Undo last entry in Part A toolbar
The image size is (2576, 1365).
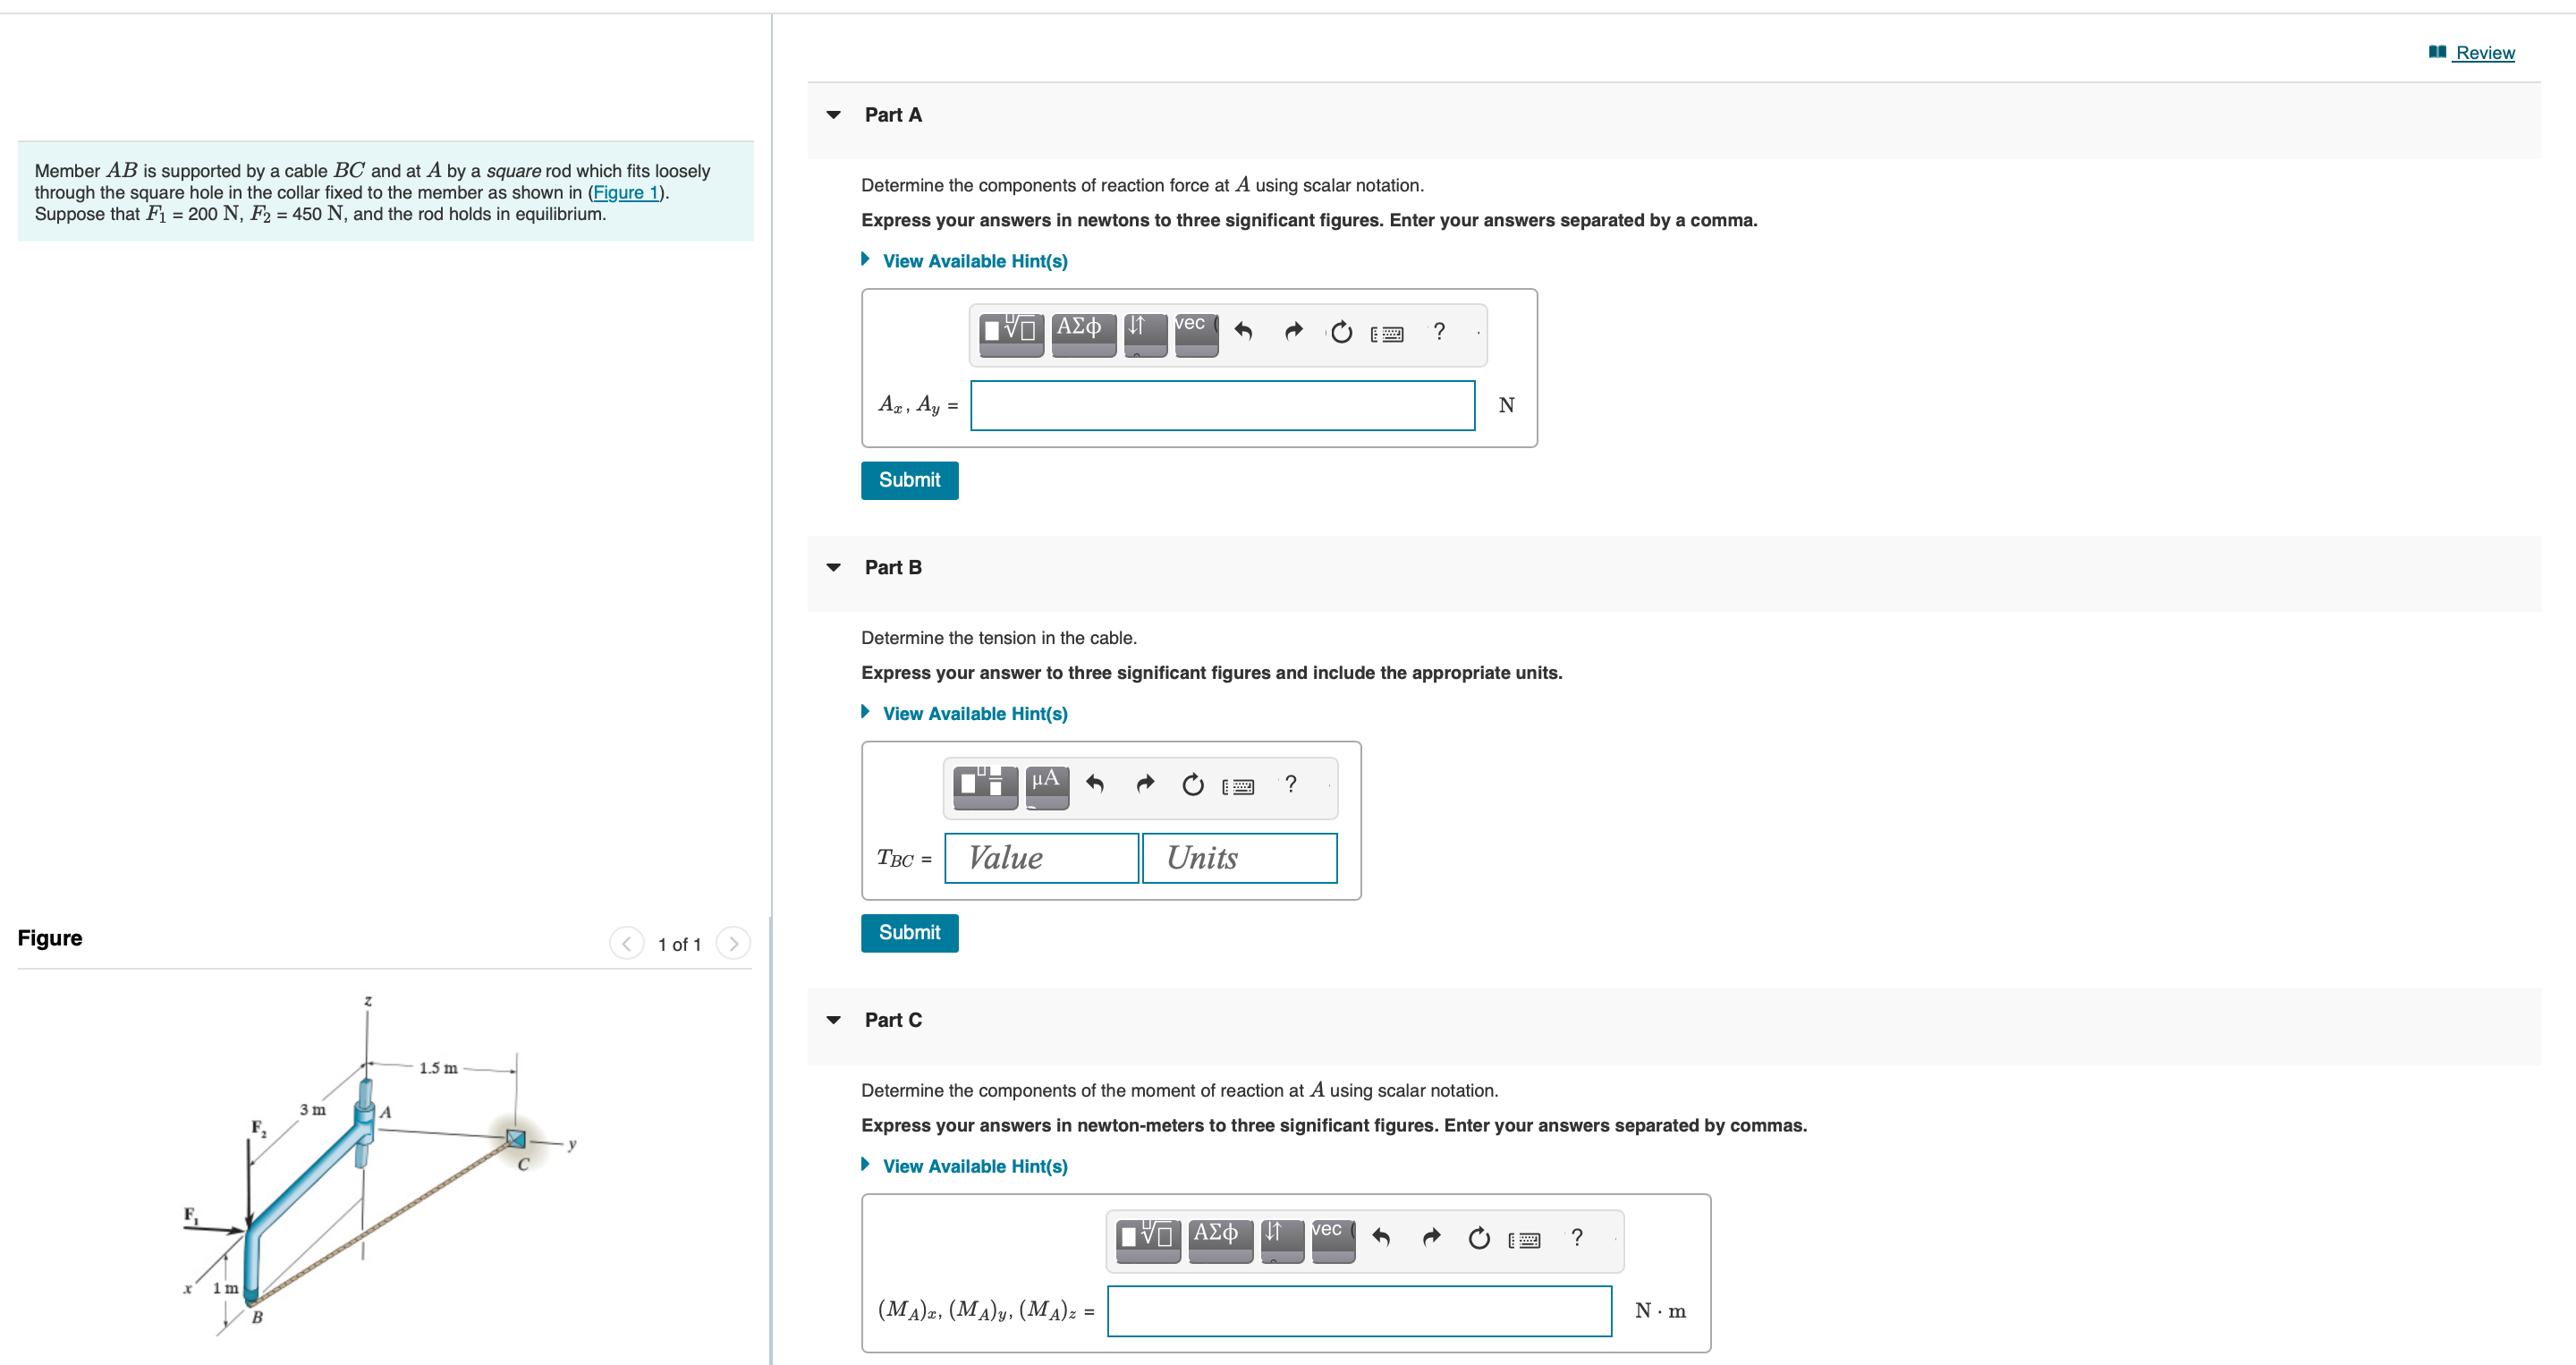(1243, 332)
